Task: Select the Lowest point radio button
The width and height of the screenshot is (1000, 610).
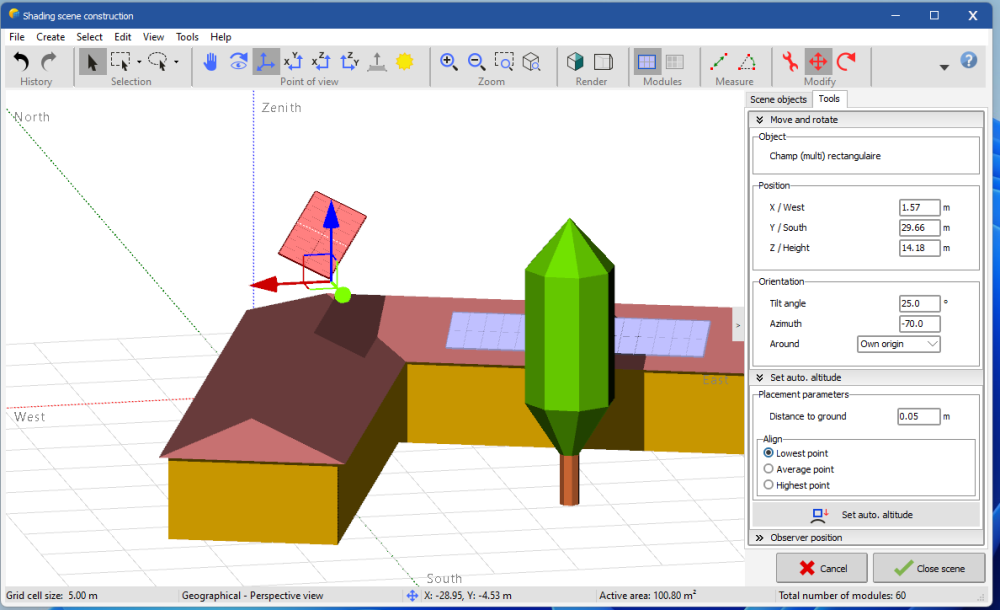Action: point(768,454)
